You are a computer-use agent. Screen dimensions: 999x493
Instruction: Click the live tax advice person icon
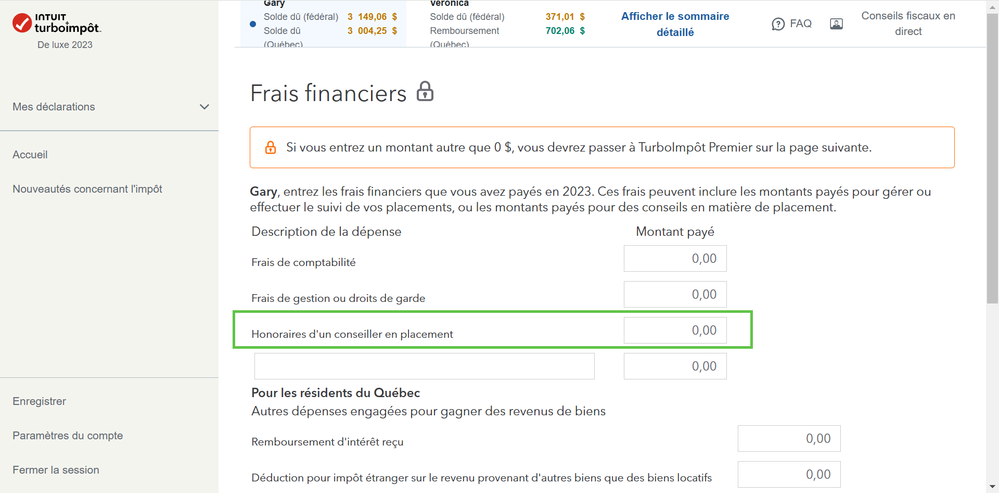pos(837,24)
